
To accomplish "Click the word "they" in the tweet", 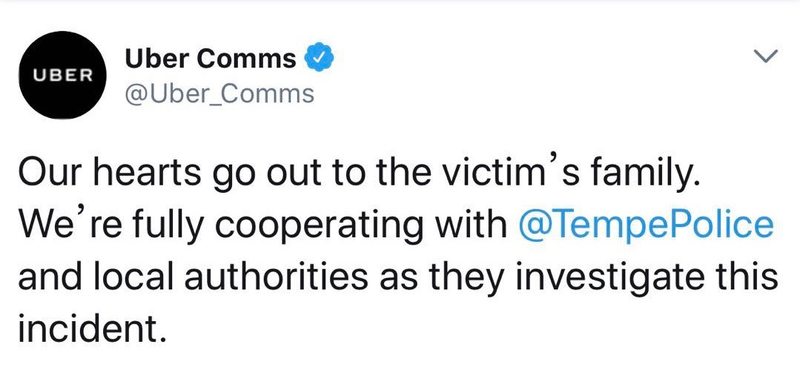I will tap(460, 278).
